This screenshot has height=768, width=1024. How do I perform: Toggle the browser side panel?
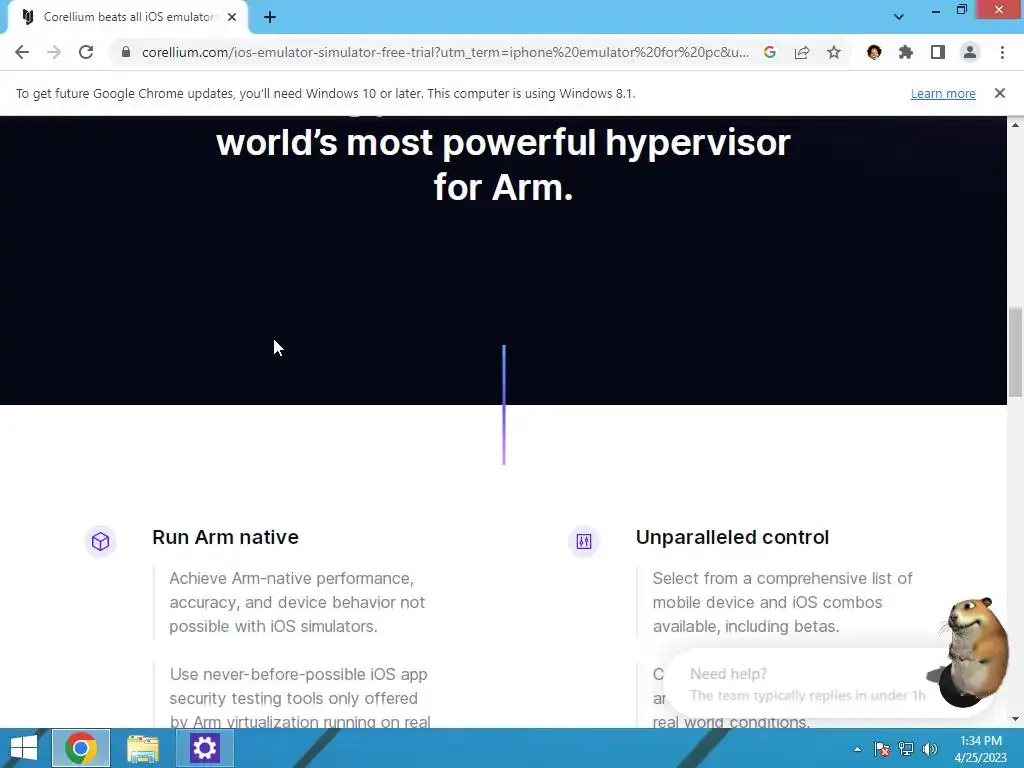938,52
